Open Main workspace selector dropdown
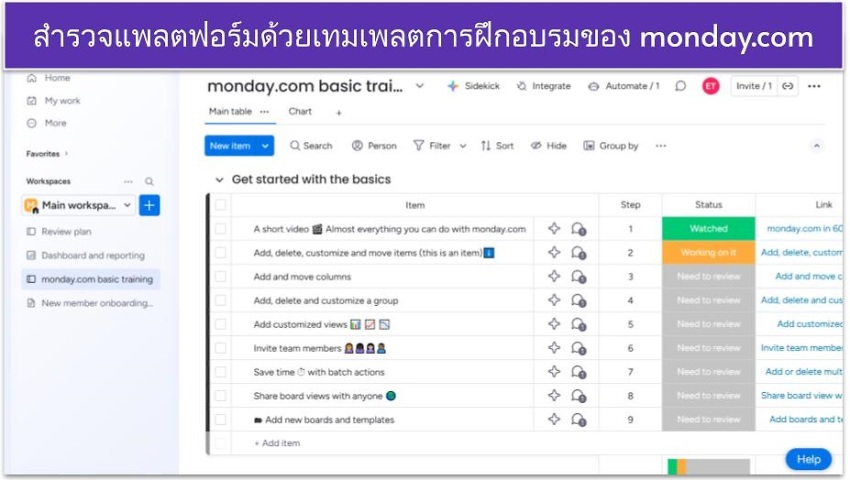Screen dimensions: 850x480 (x=78, y=205)
